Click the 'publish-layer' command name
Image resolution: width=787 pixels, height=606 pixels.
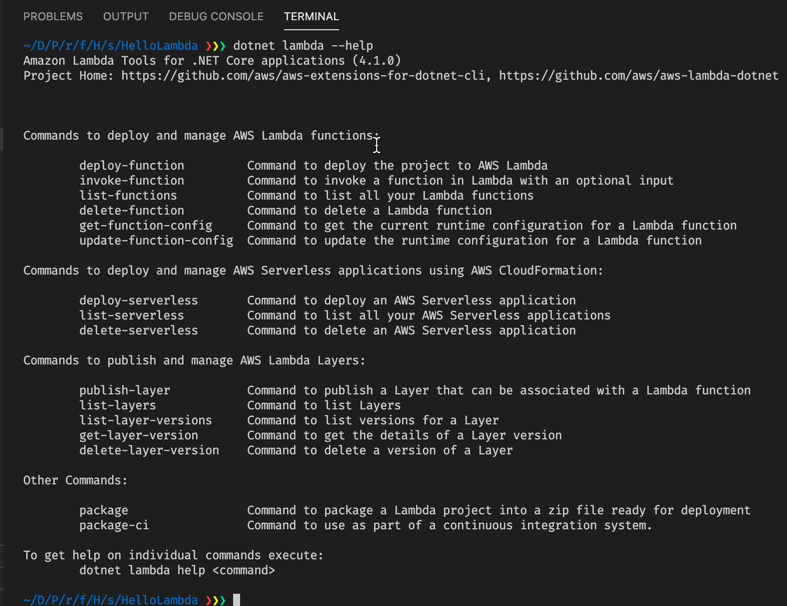click(x=124, y=391)
